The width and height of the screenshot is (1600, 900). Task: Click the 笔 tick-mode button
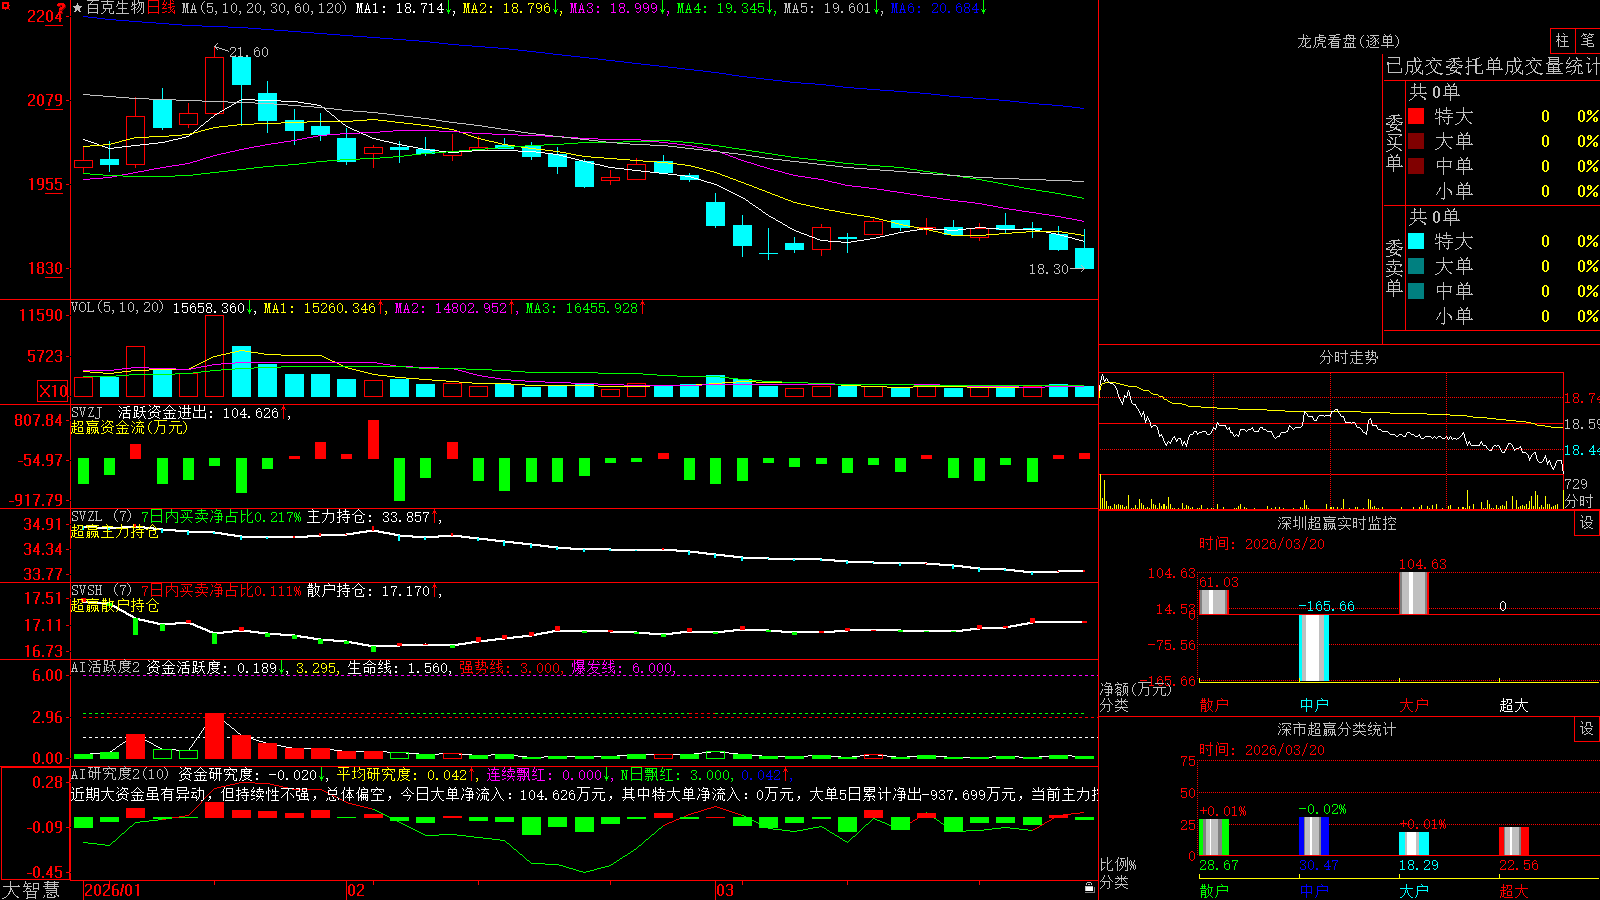(x=1588, y=40)
